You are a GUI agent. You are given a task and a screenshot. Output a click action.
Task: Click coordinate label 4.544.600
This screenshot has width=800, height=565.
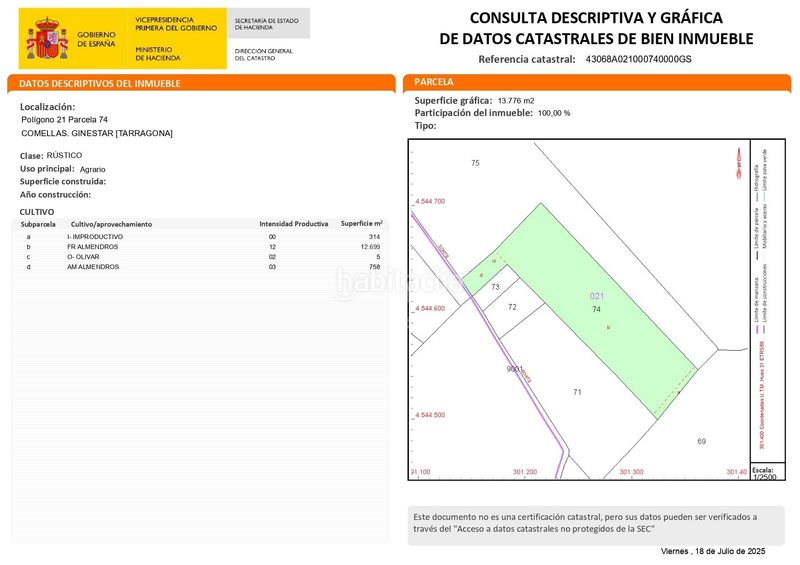[x=430, y=308]
